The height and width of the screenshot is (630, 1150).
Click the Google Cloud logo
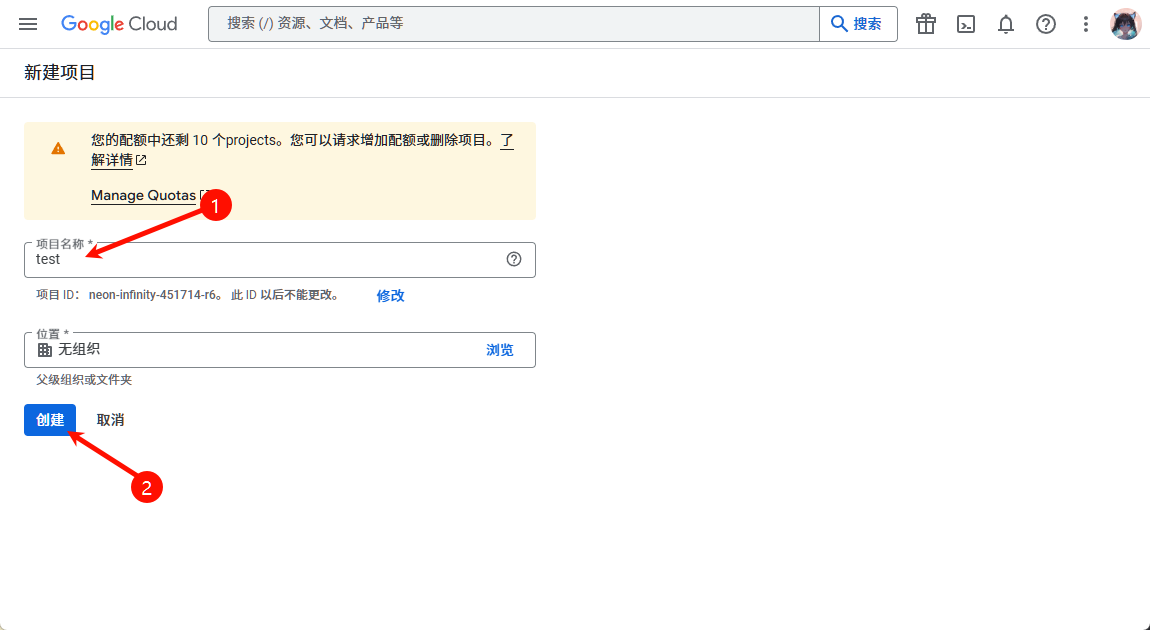(119, 24)
